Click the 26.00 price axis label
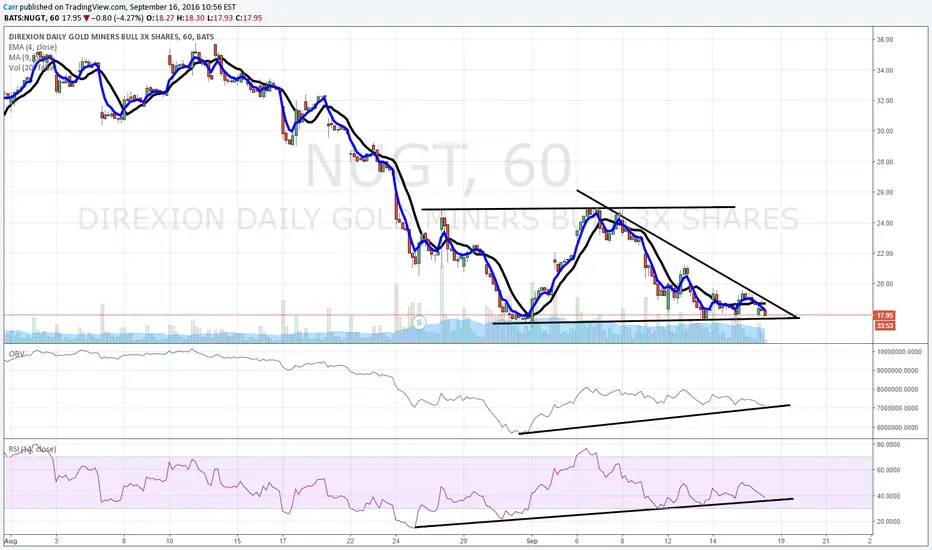Viewport: 932px width, 550px height. pyautogui.click(x=884, y=192)
